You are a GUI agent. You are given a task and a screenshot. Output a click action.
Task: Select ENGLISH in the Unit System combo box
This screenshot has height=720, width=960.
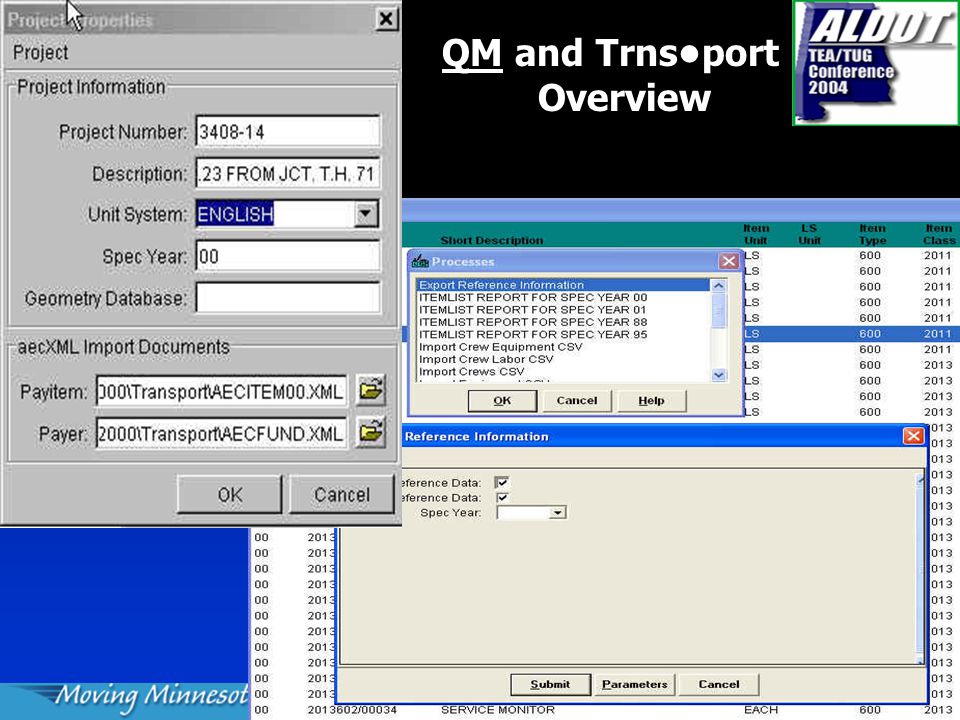point(234,214)
